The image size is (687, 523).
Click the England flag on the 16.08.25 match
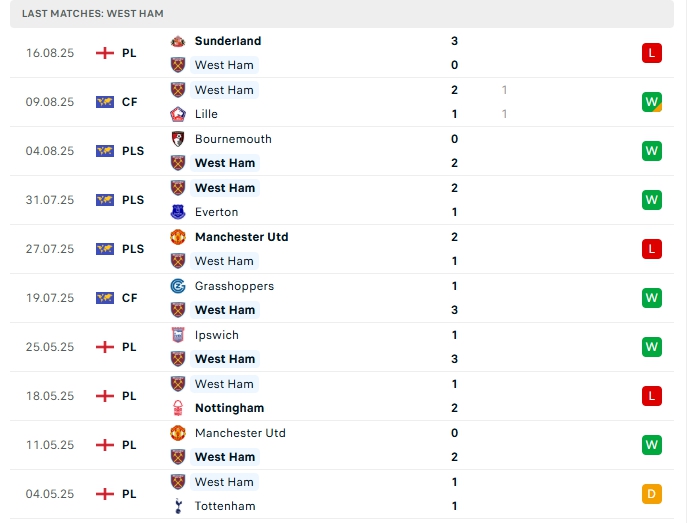[105, 53]
